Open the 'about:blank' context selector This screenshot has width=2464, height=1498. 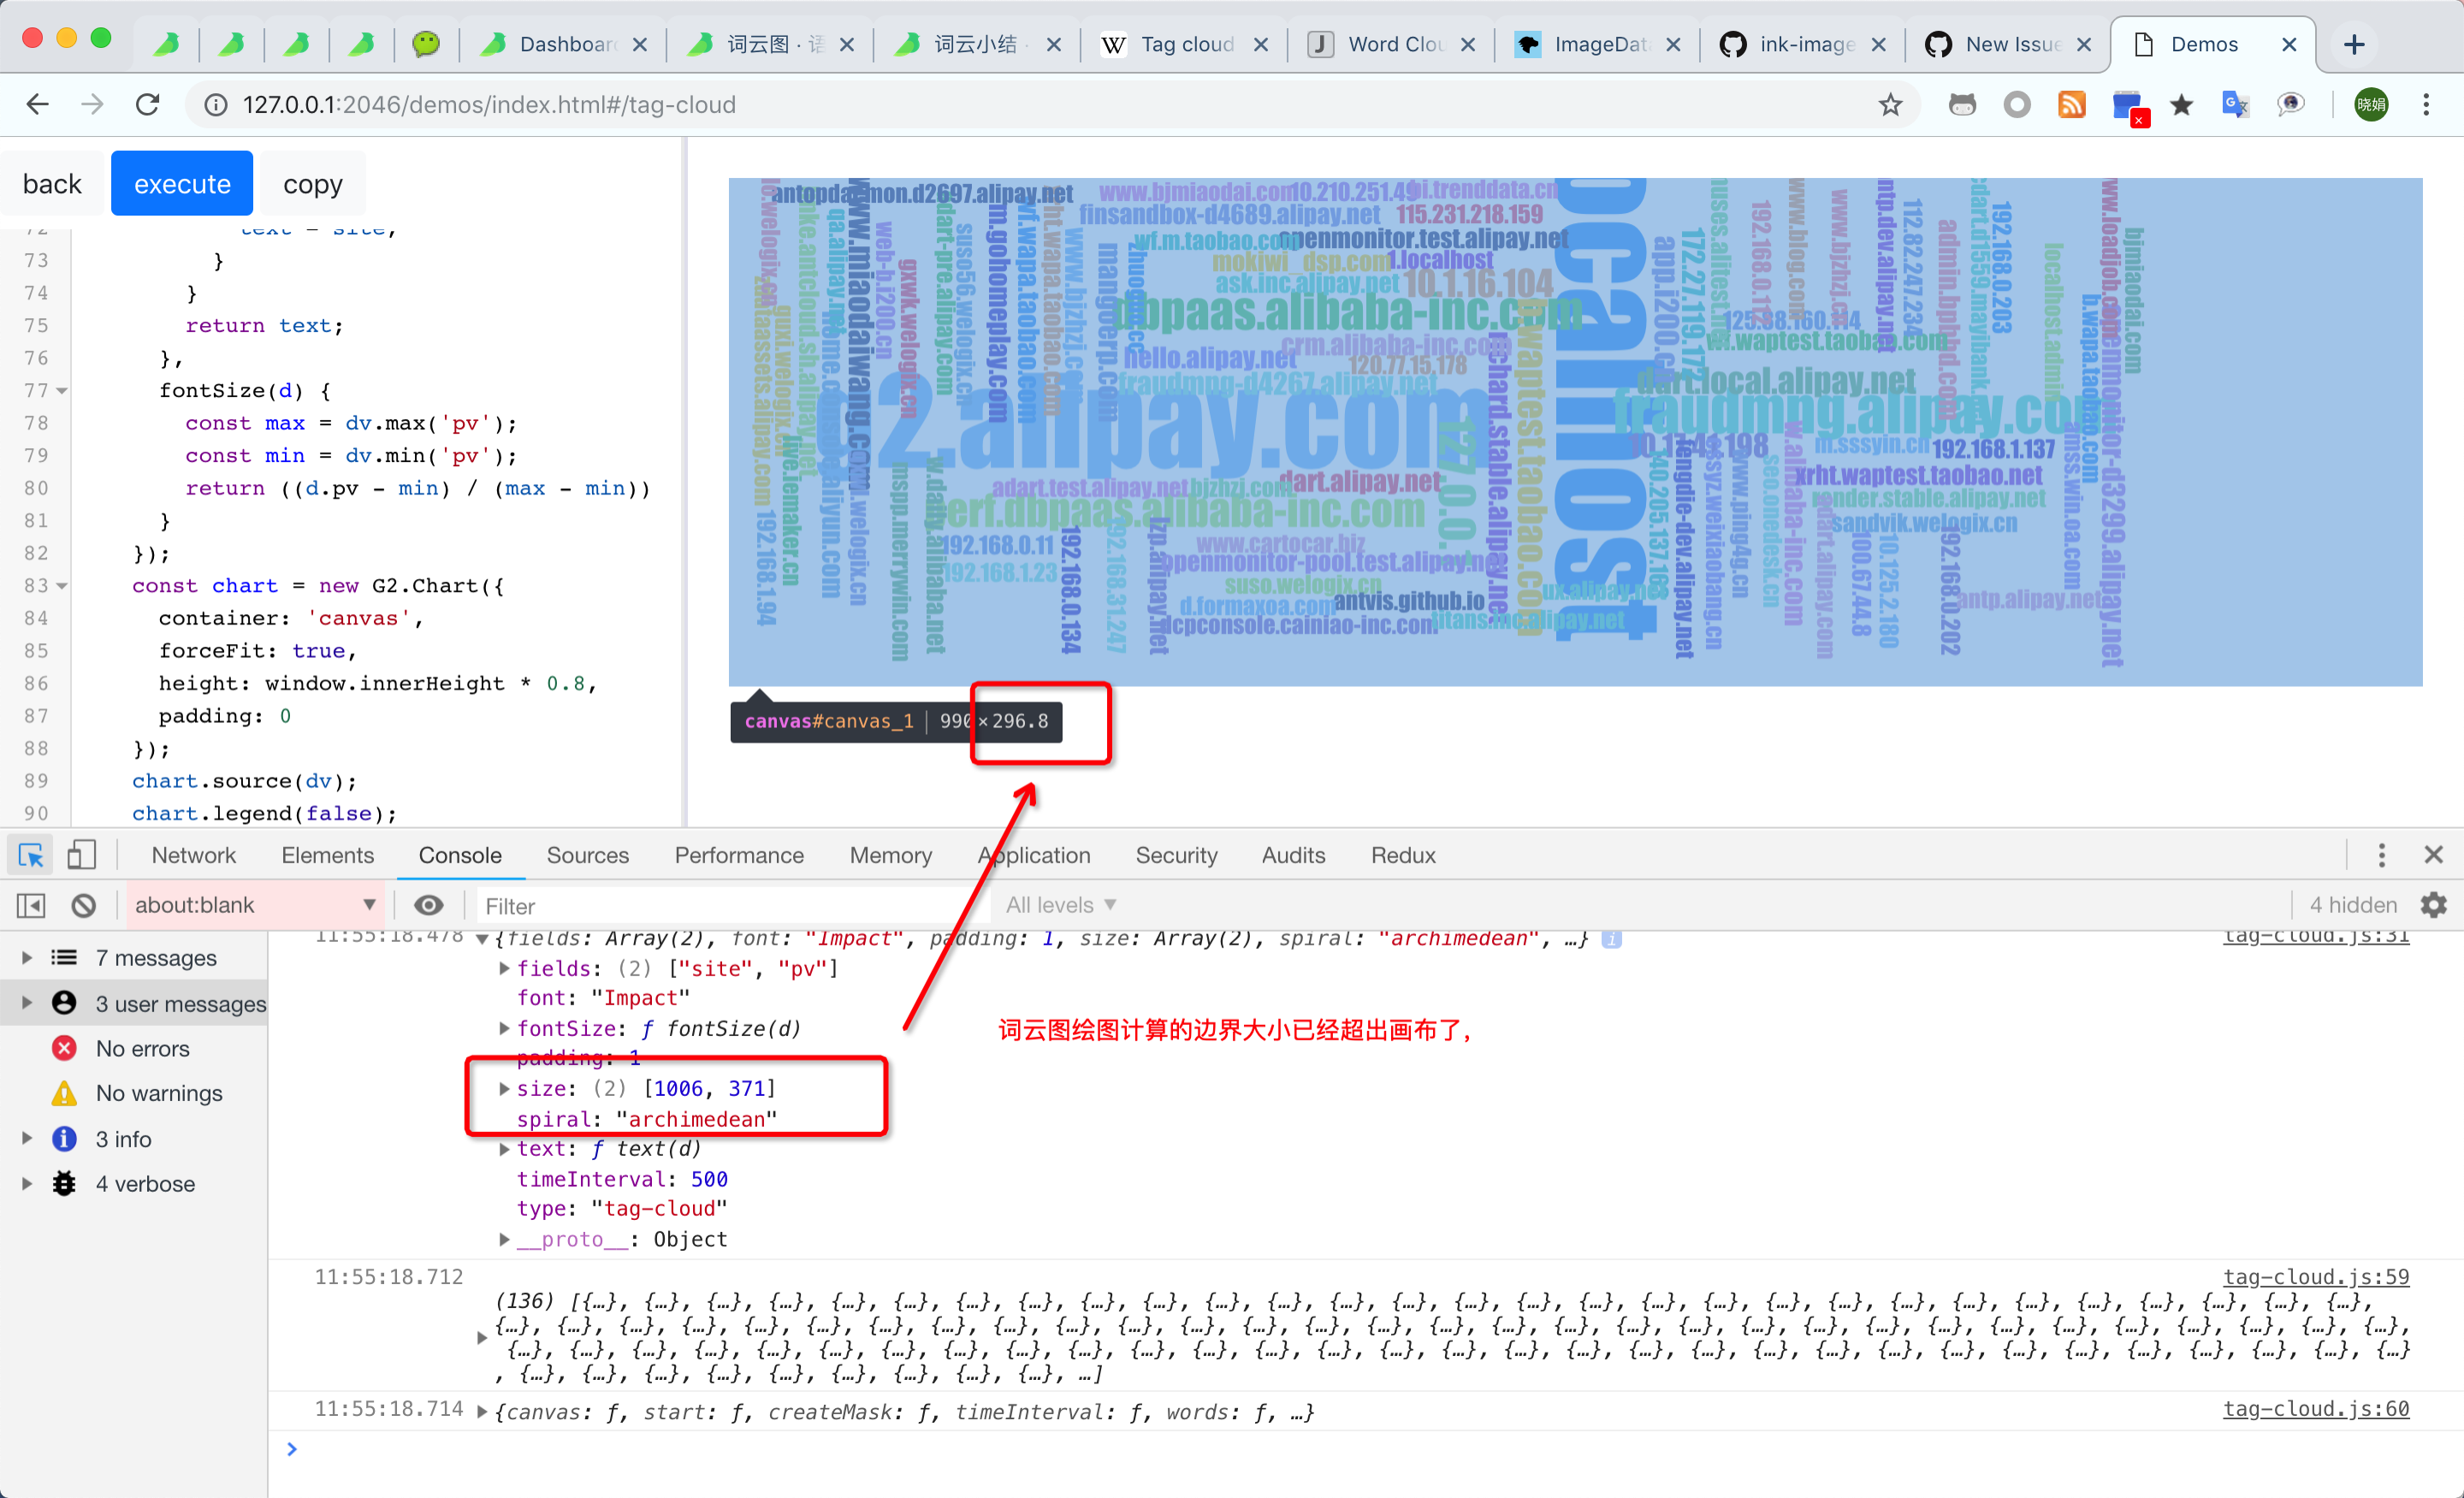254,904
